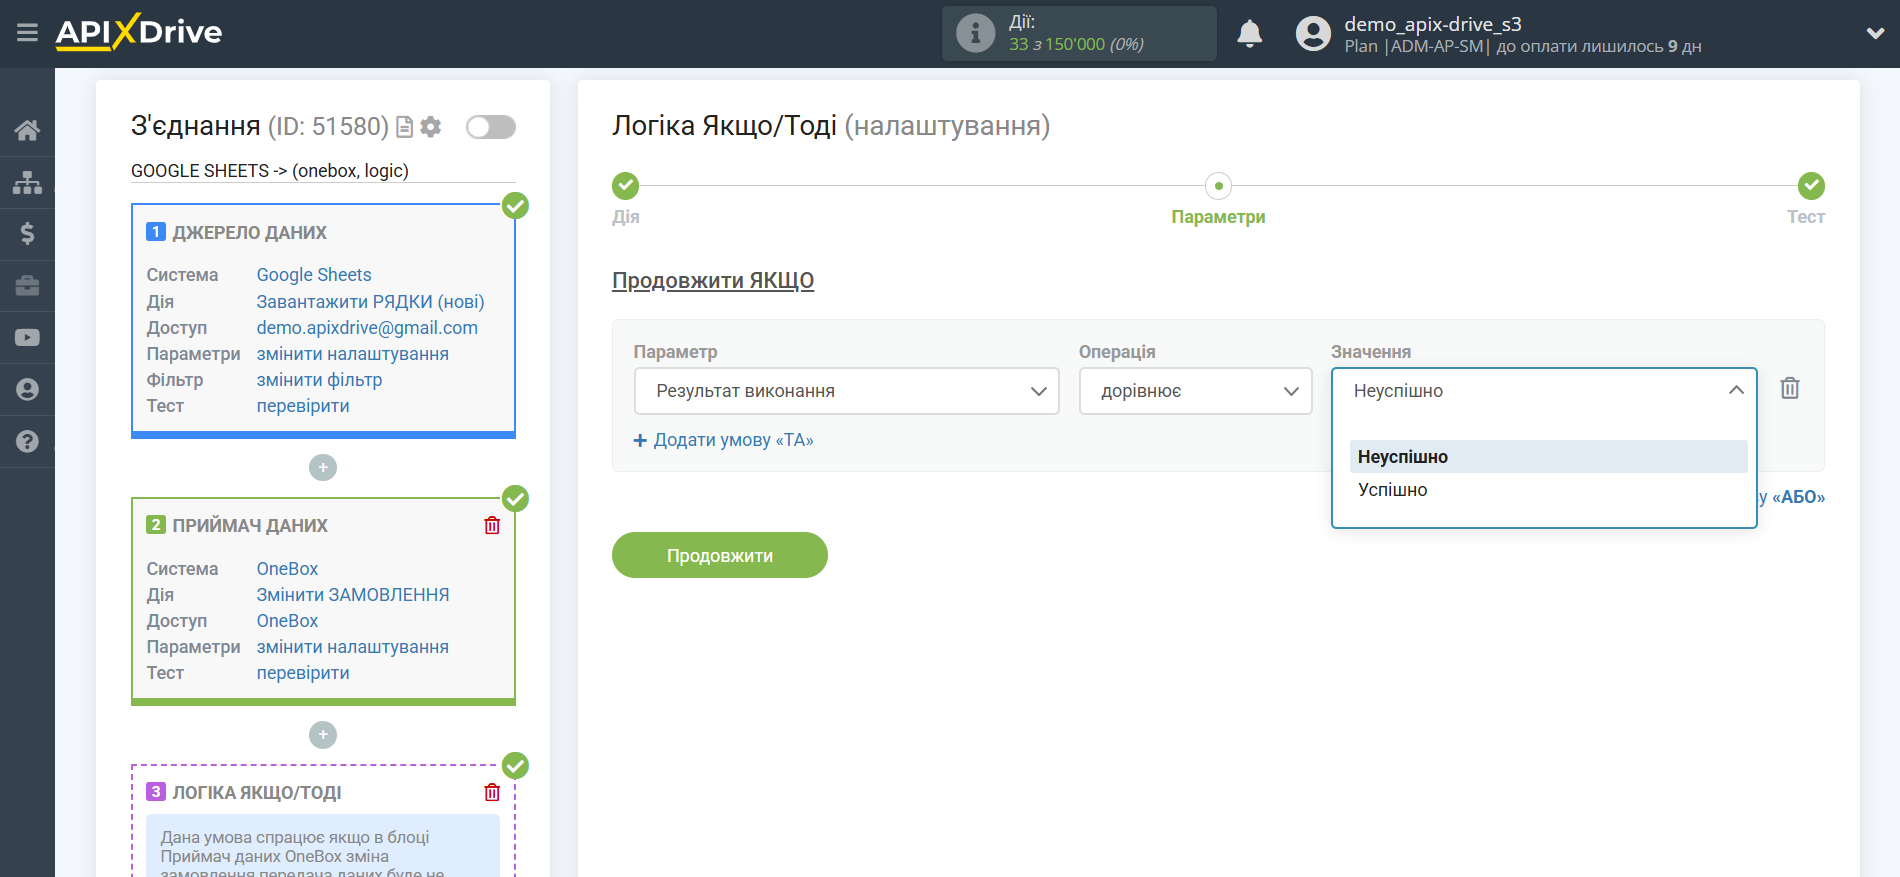The image size is (1900, 877).
Task: Open the notifications bell
Action: click(x=1249, y=34)
